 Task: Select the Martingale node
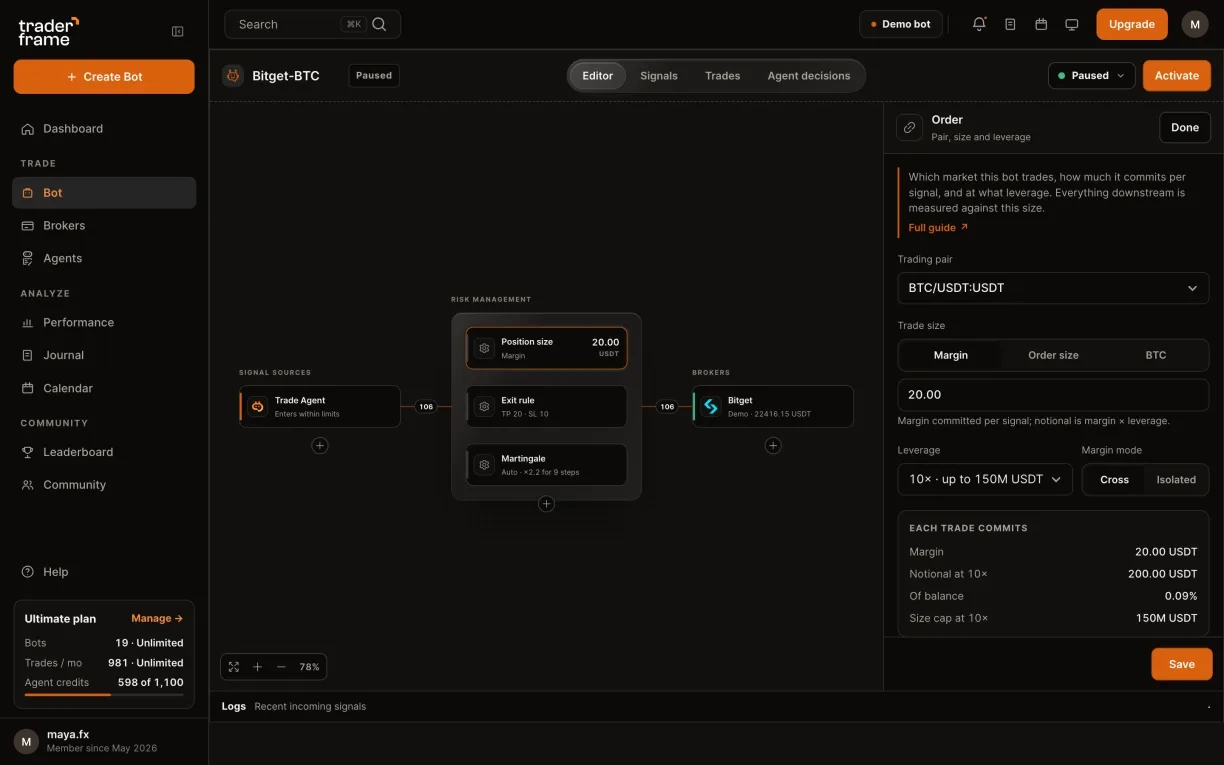pyautogui.click(x=546, y=465)
